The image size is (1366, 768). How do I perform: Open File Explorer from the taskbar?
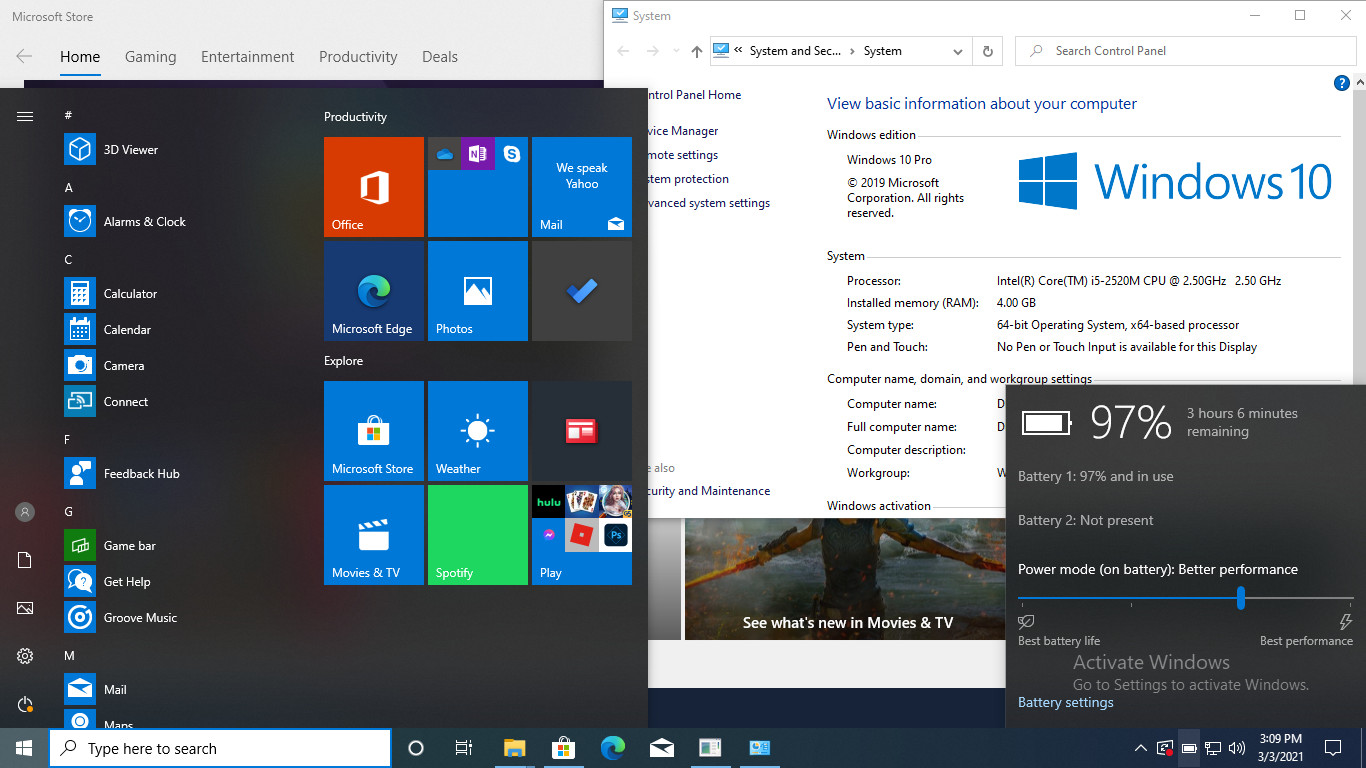point(514,748)
